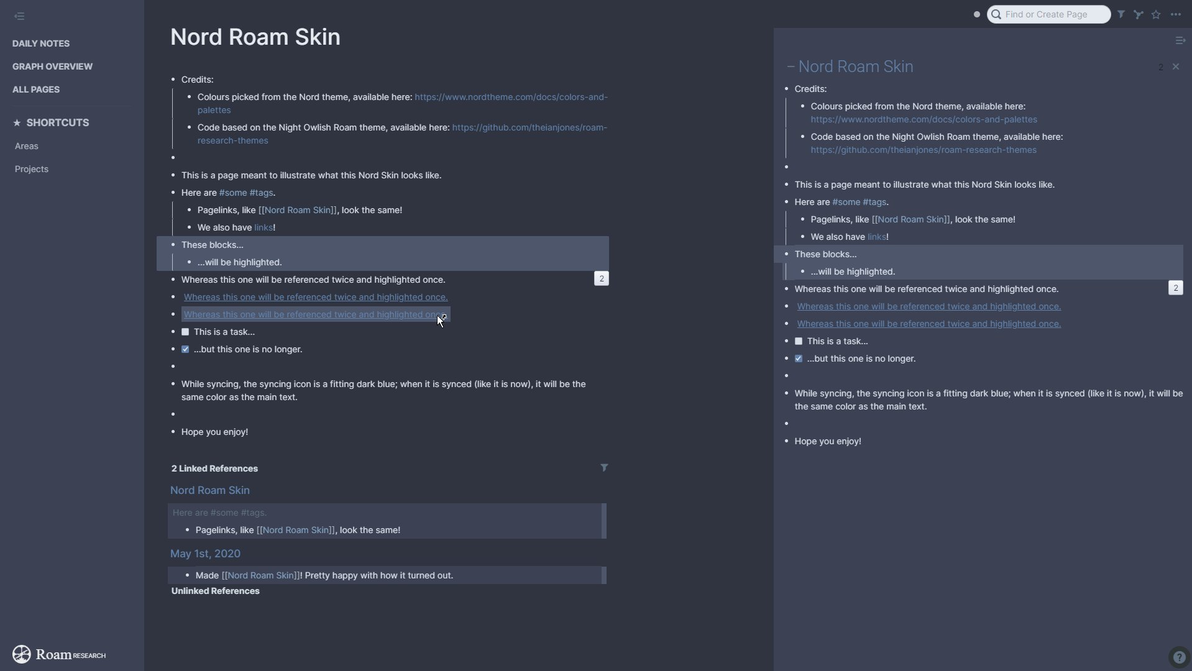Toggle the 'This is a task...' checkbox in right sidebar

(x=798, y=341)
